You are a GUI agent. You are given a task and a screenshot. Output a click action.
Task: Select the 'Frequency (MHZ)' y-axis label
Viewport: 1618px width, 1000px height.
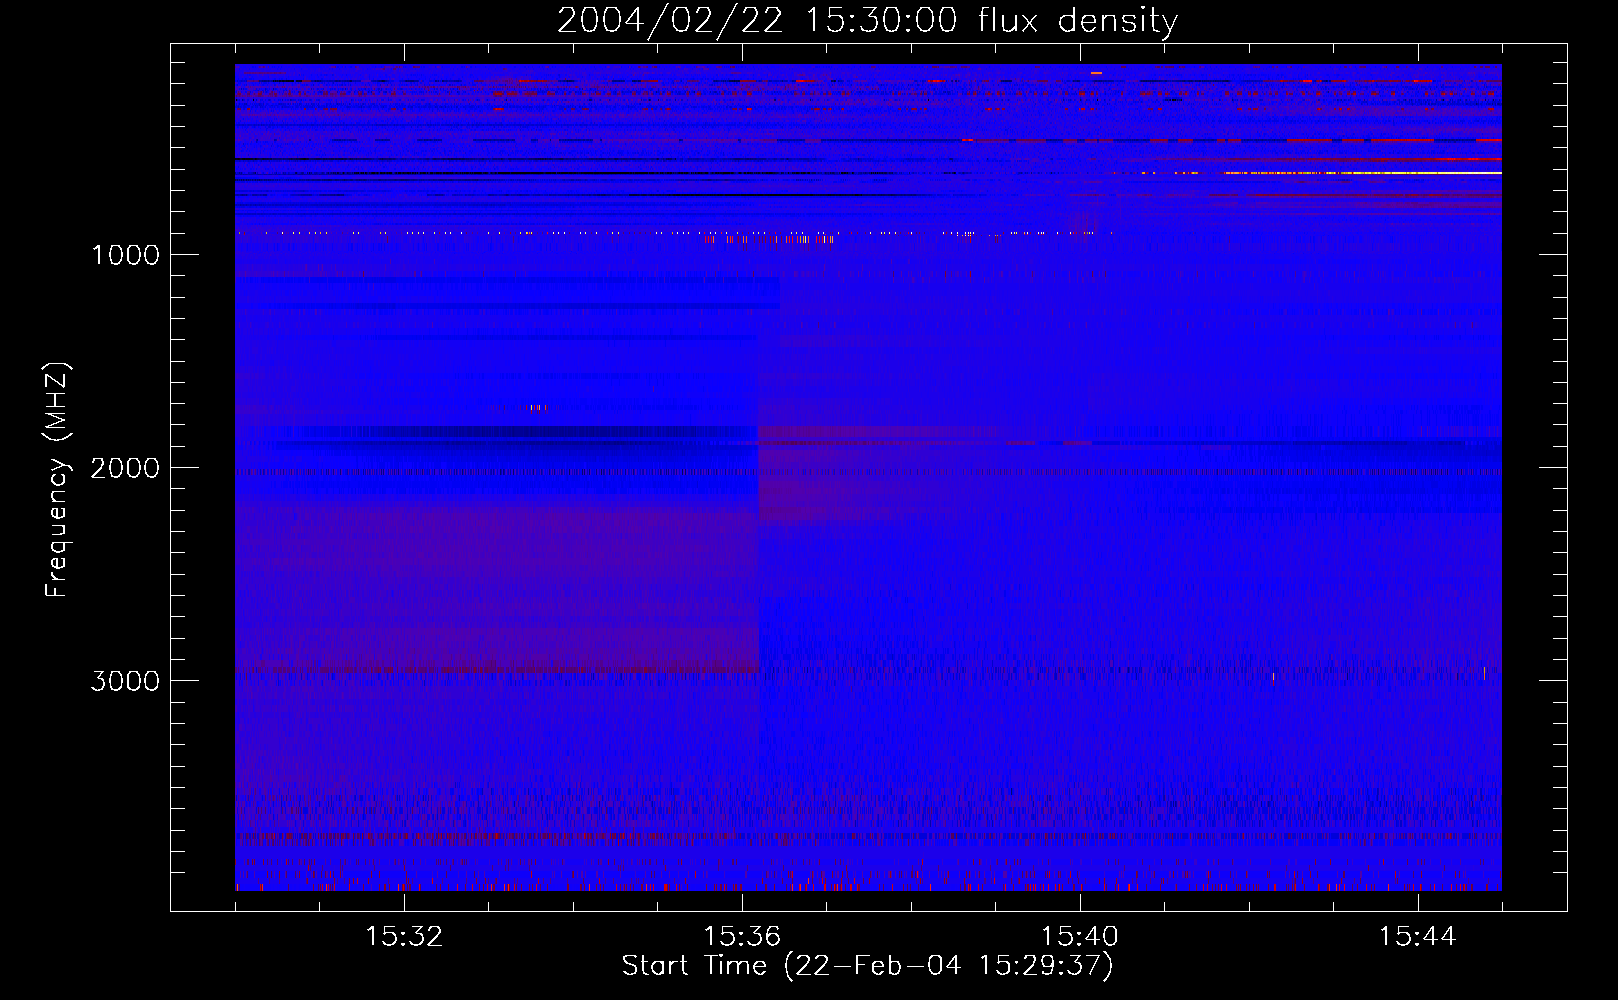pos(57,480)
